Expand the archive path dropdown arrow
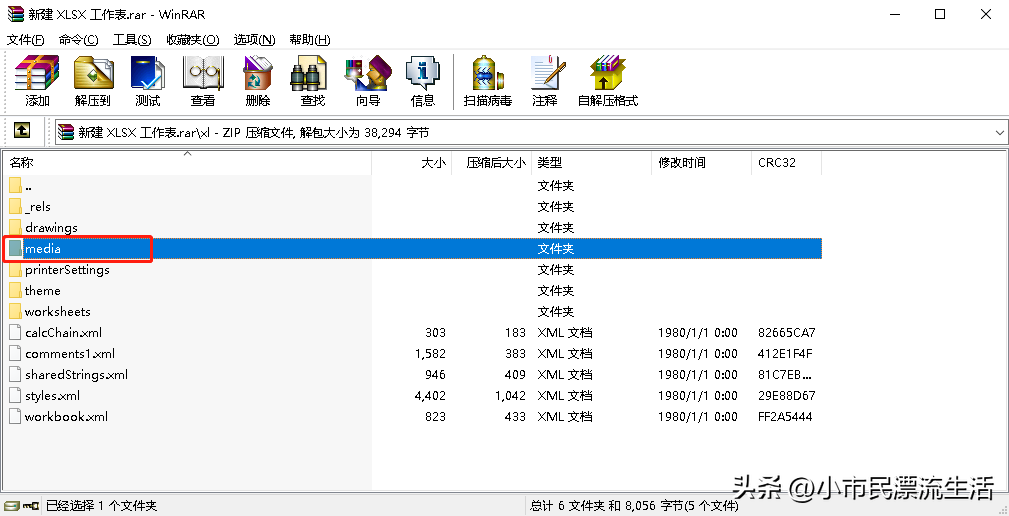 999,133
